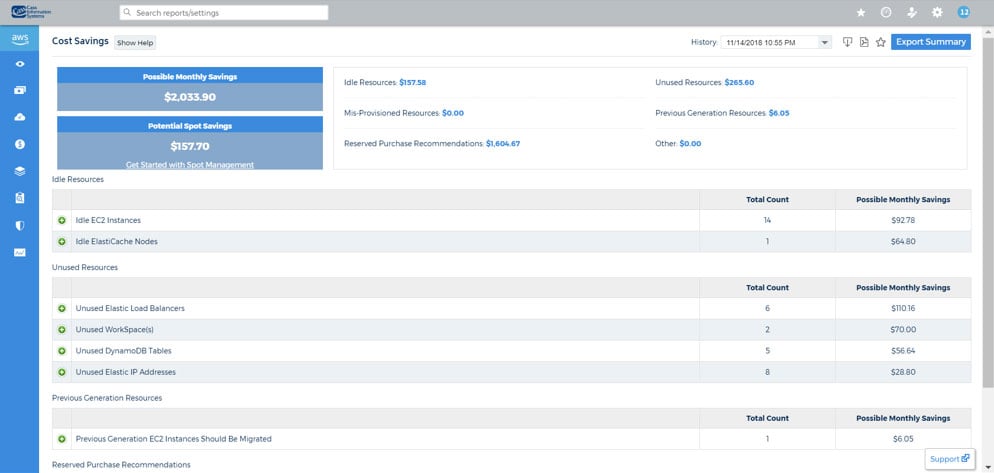This screenshot has height=473, width=994.
Task: Click the scrollbar down arrow
Action: tap(988, 468)
